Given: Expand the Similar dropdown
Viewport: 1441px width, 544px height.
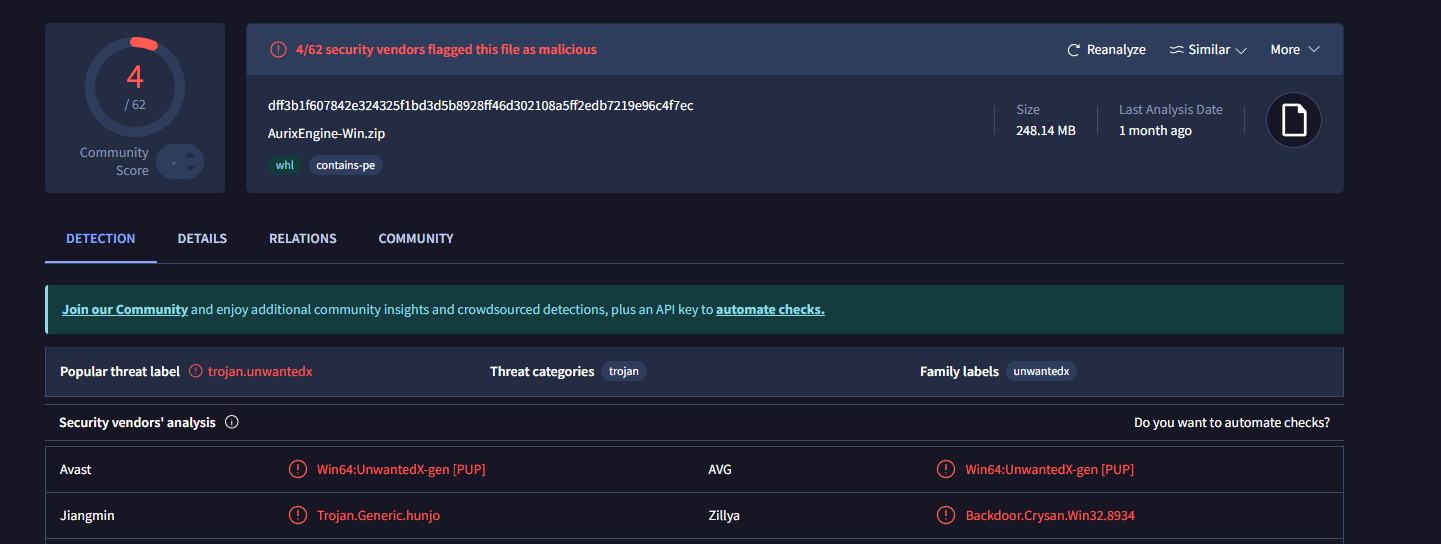Looking at the screenshot, I should (x=1208, y=50).
